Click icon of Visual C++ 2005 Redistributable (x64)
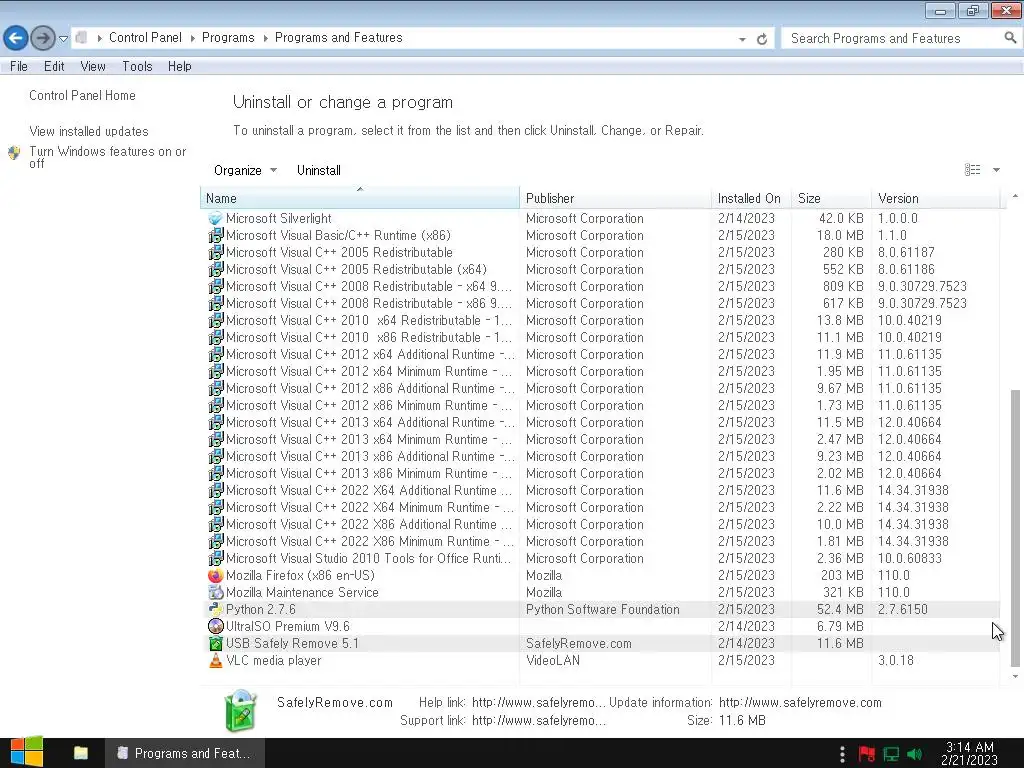The height and width of the screenshot is (768, 1024). coord(216,269)
